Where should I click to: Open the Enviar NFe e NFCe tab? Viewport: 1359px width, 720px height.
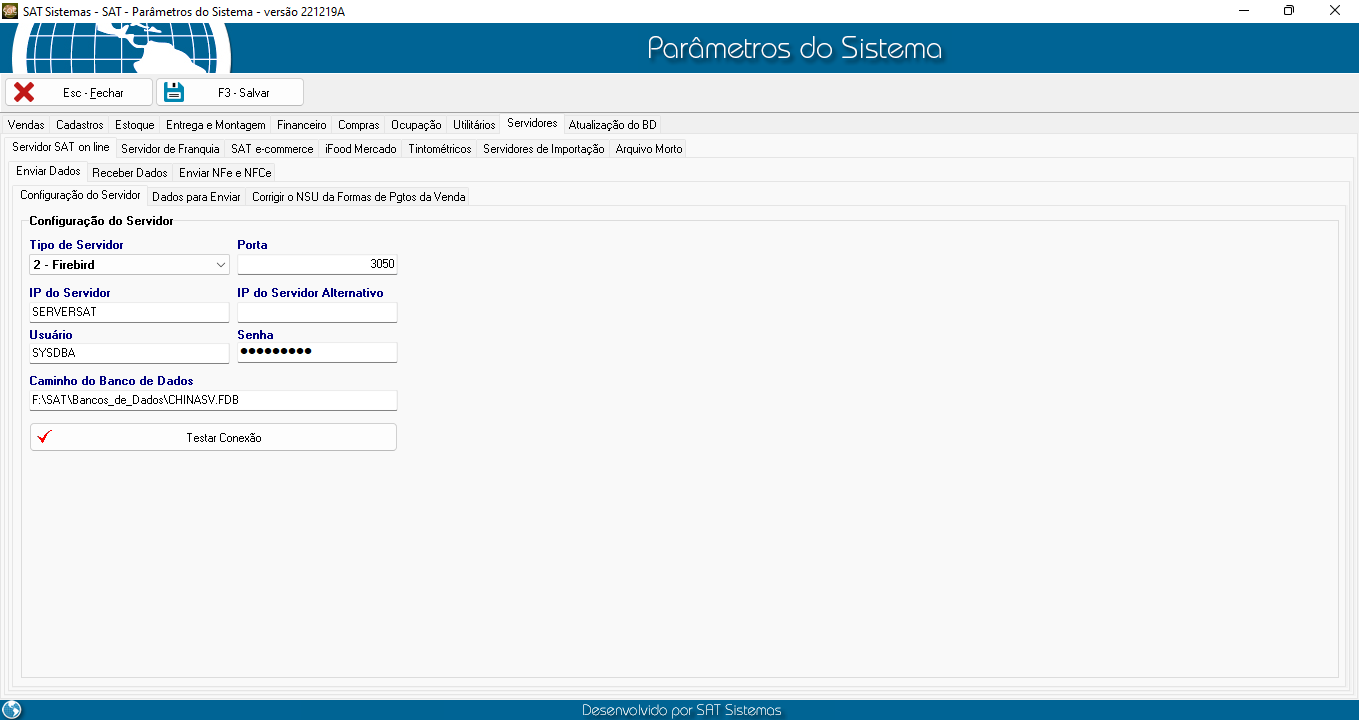point(225,173)
